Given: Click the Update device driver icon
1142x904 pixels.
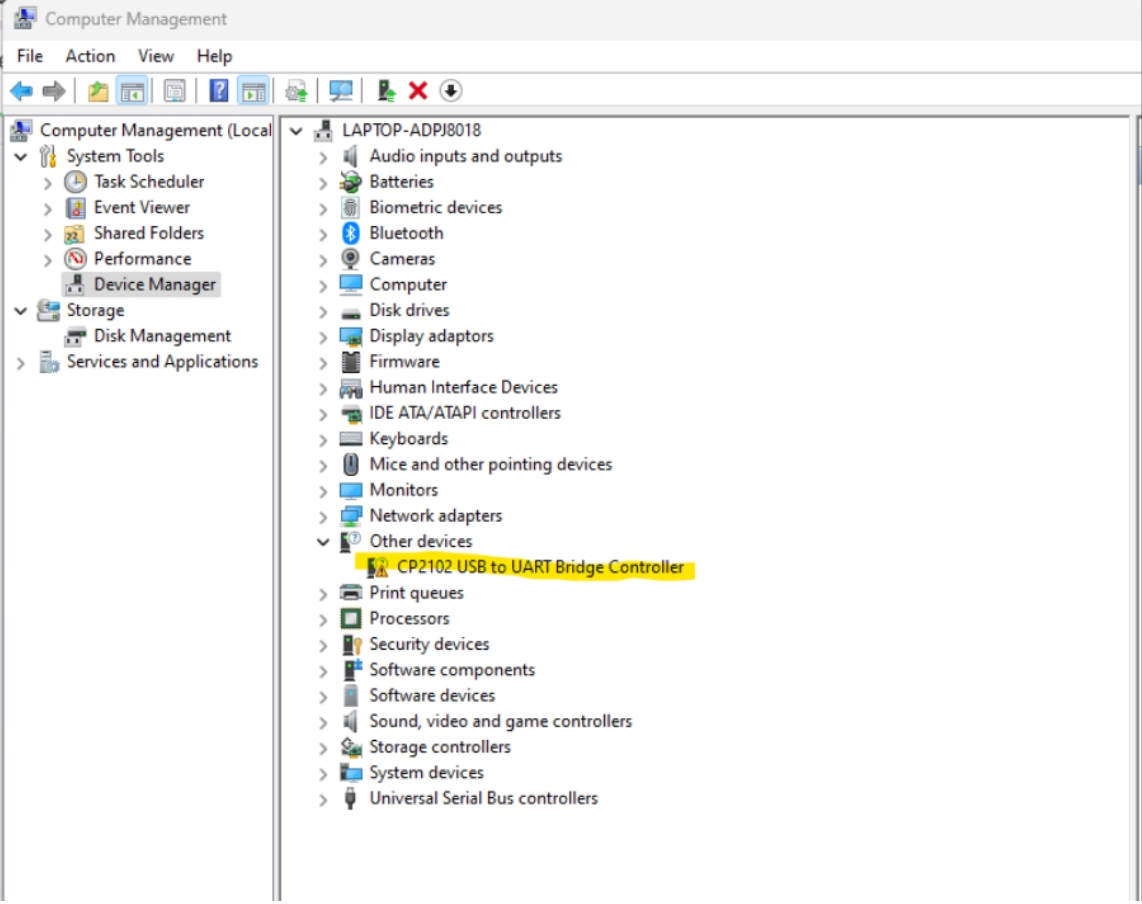Looking at the screenshot, I should click(386, 91).
